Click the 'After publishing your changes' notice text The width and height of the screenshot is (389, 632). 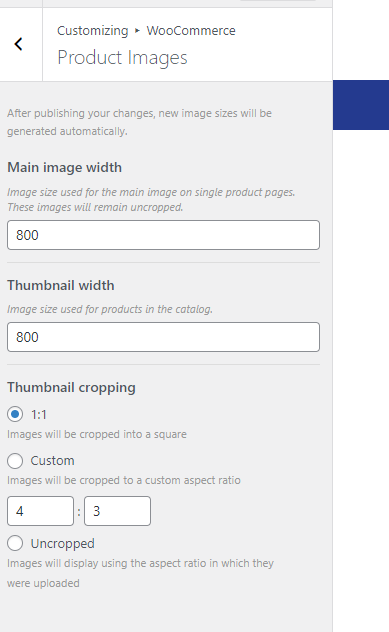click(139, 122)
